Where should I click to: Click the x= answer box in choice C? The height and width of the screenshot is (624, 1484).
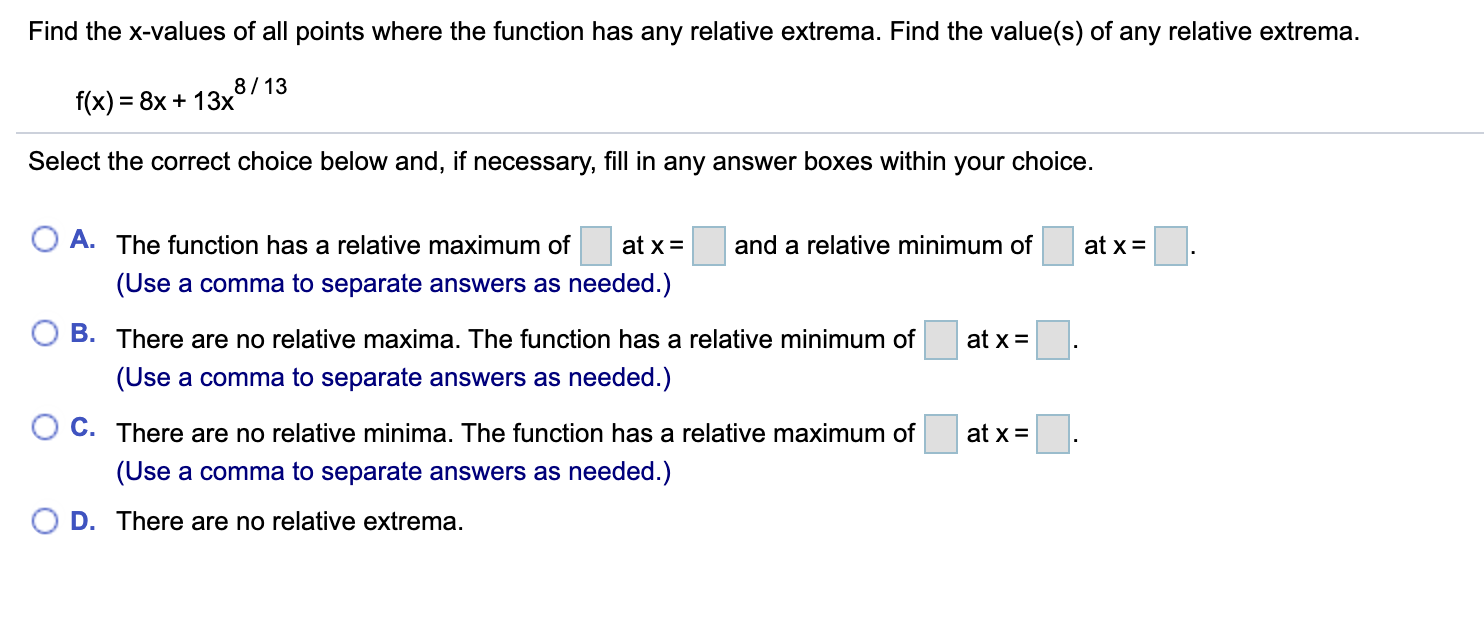(x=1051, y=433)
